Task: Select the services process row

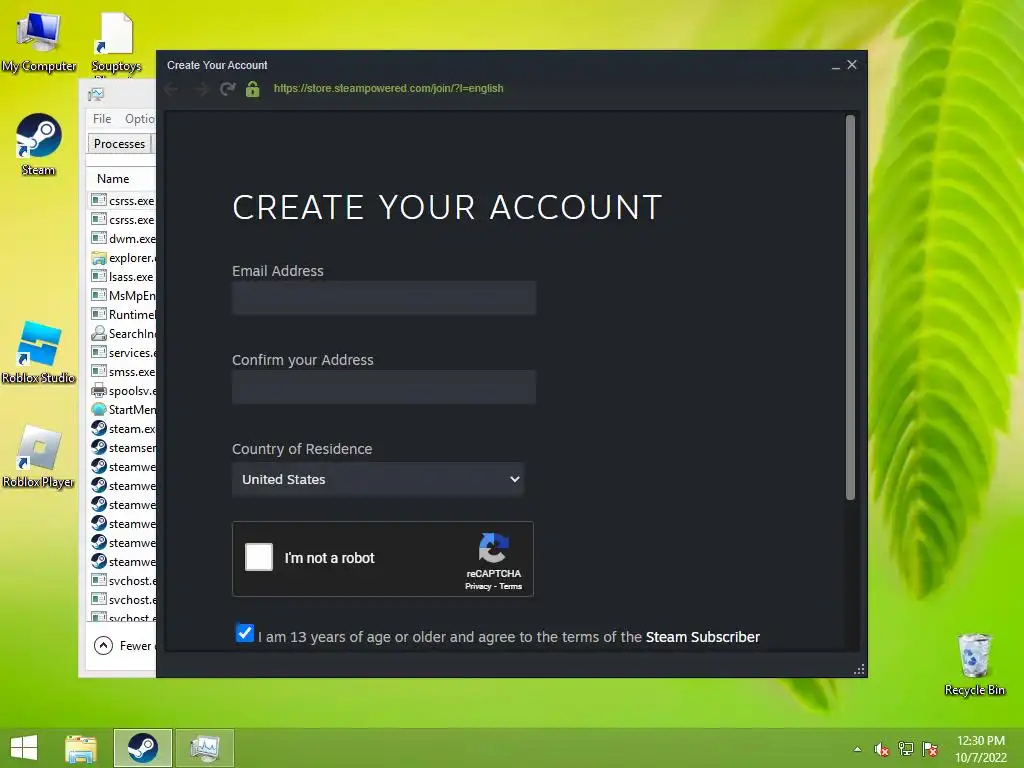Action: tap(121, 353)
